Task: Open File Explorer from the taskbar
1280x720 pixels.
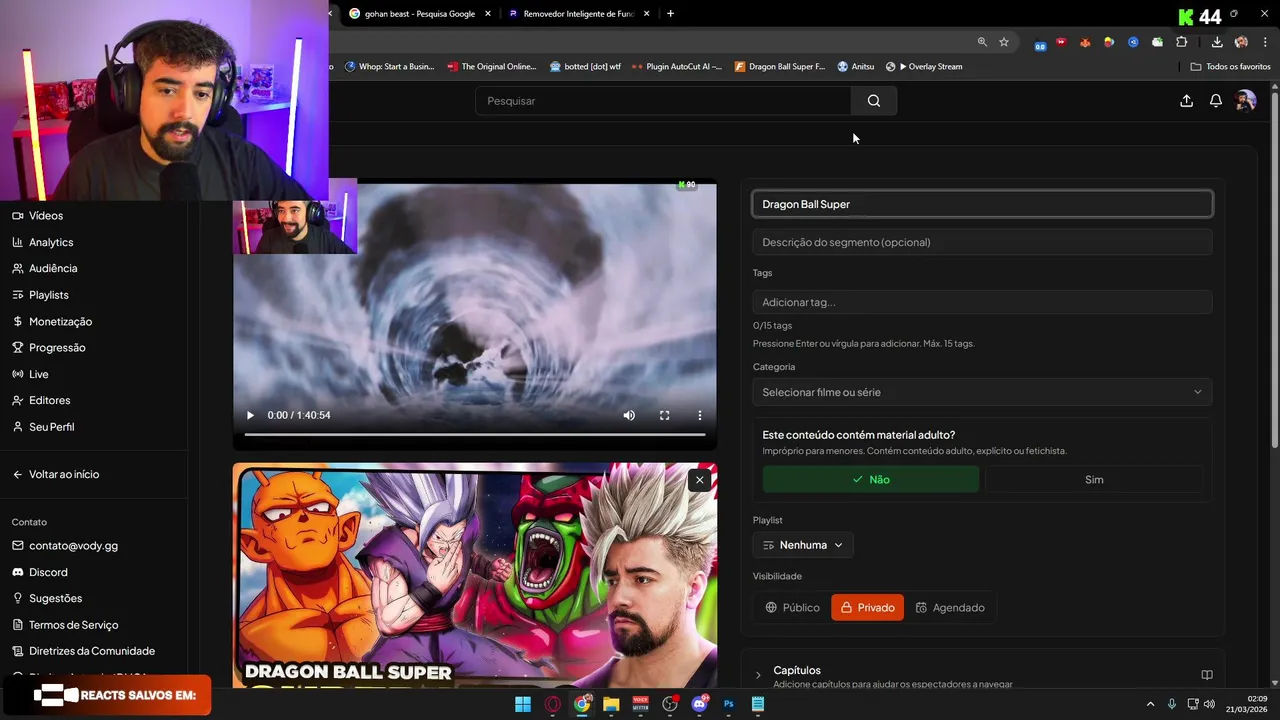Action: pyautogui.click(x=611, y=704)
